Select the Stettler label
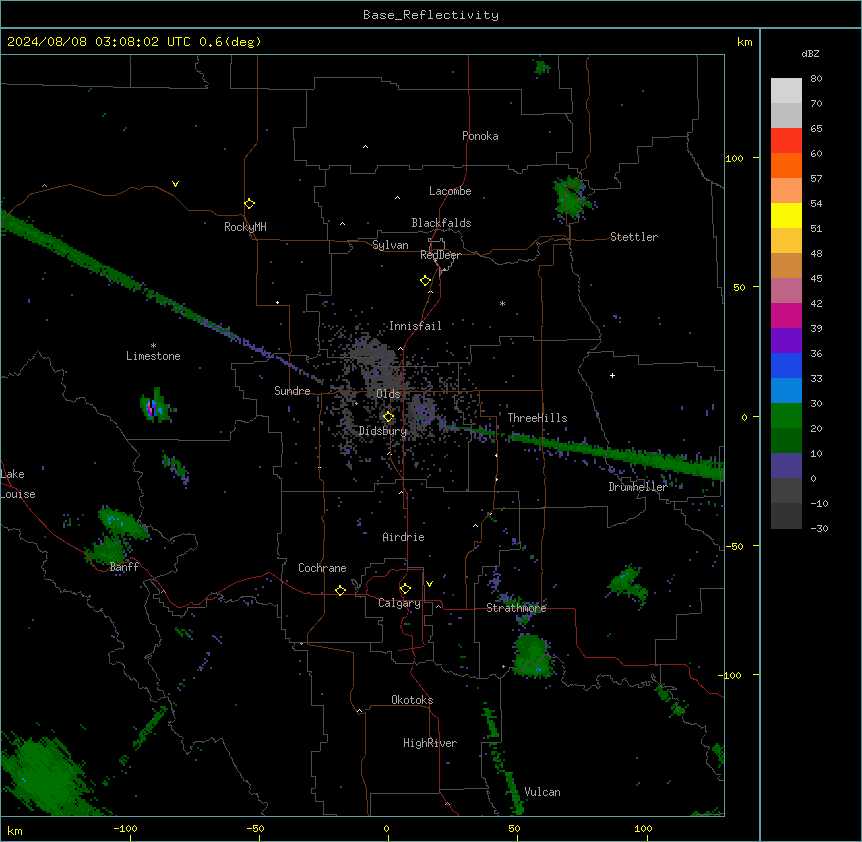The height and width of the screenshot is (842, 862). click(634, 237)
